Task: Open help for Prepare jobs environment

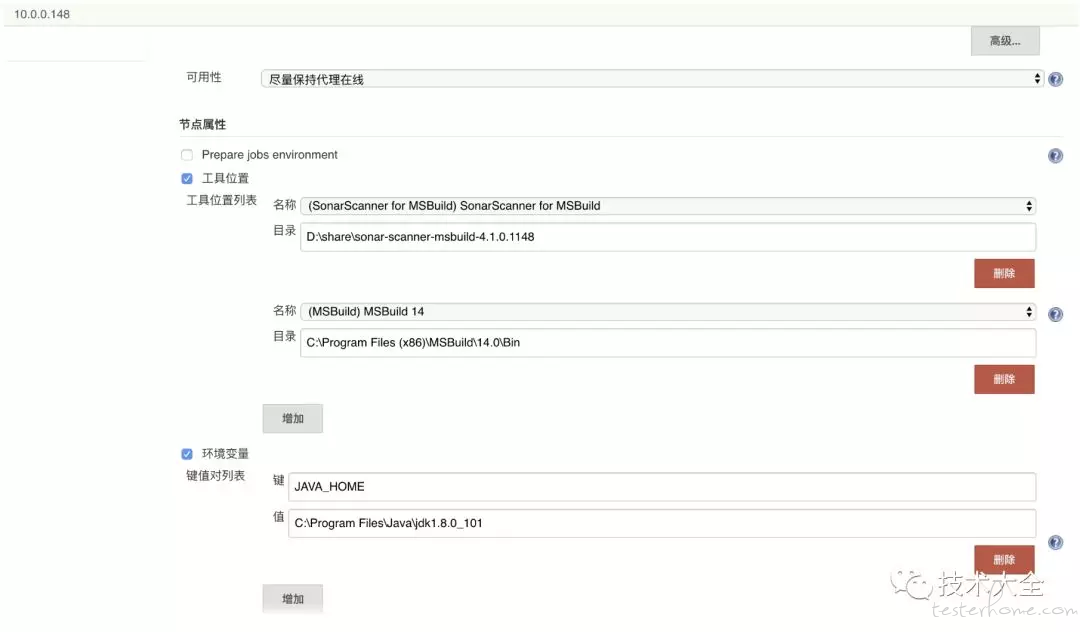Action: 1055,156
